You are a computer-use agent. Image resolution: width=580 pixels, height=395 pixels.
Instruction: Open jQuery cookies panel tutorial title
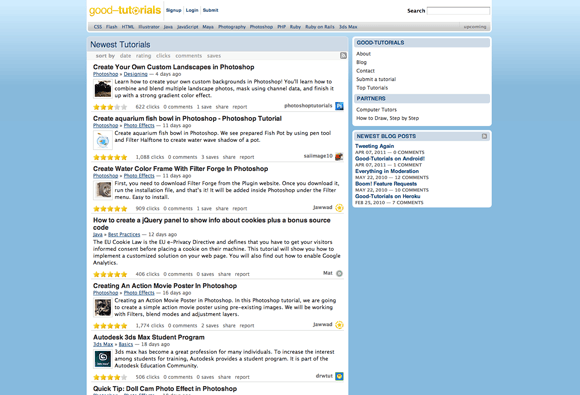point(212,224)
